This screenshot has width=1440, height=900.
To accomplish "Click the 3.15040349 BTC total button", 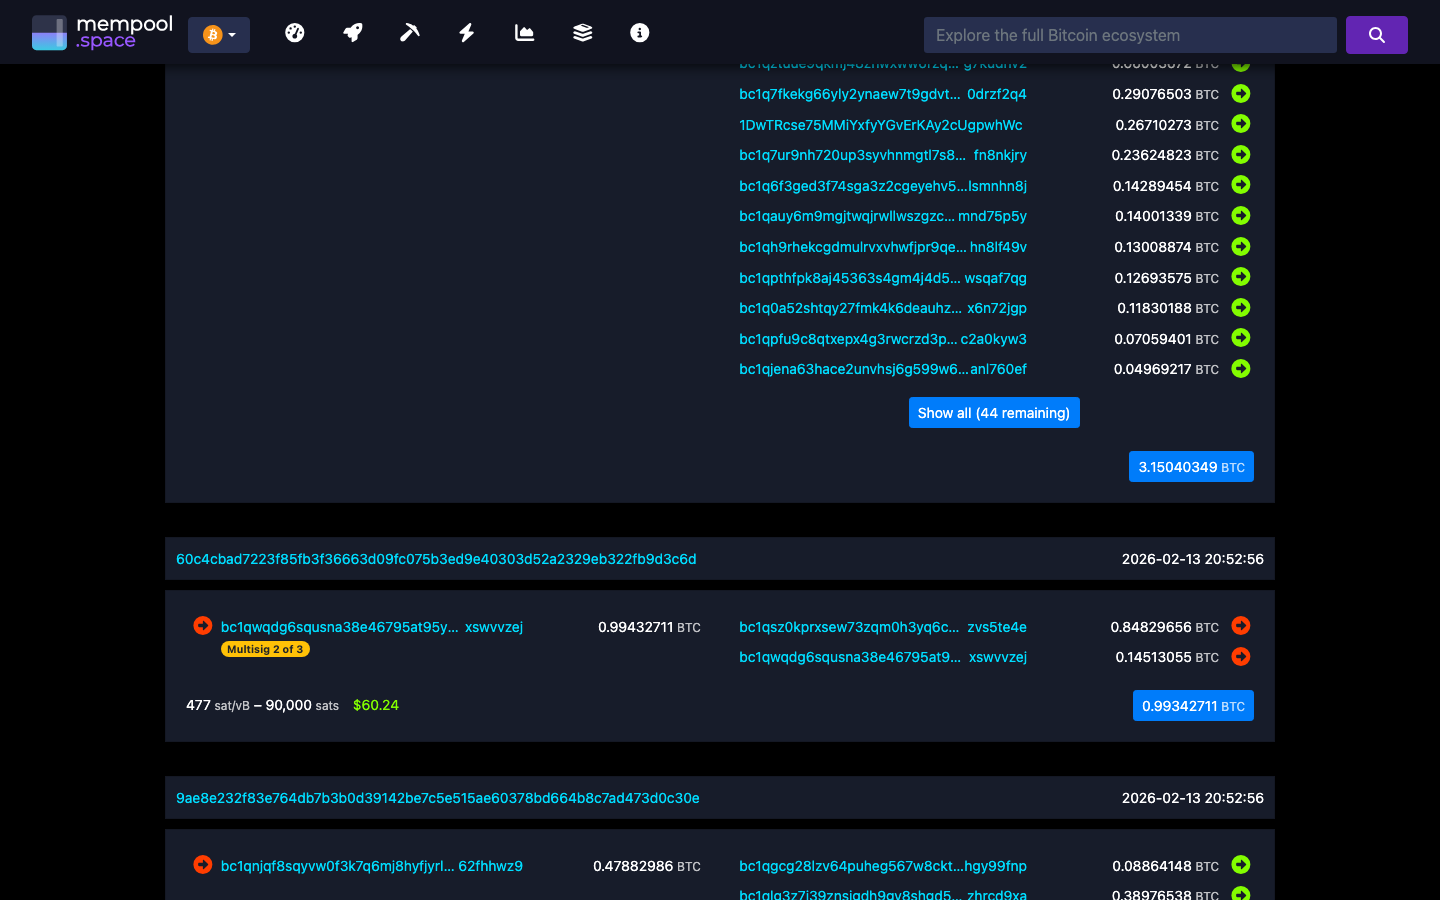I will coord(1191,466).
